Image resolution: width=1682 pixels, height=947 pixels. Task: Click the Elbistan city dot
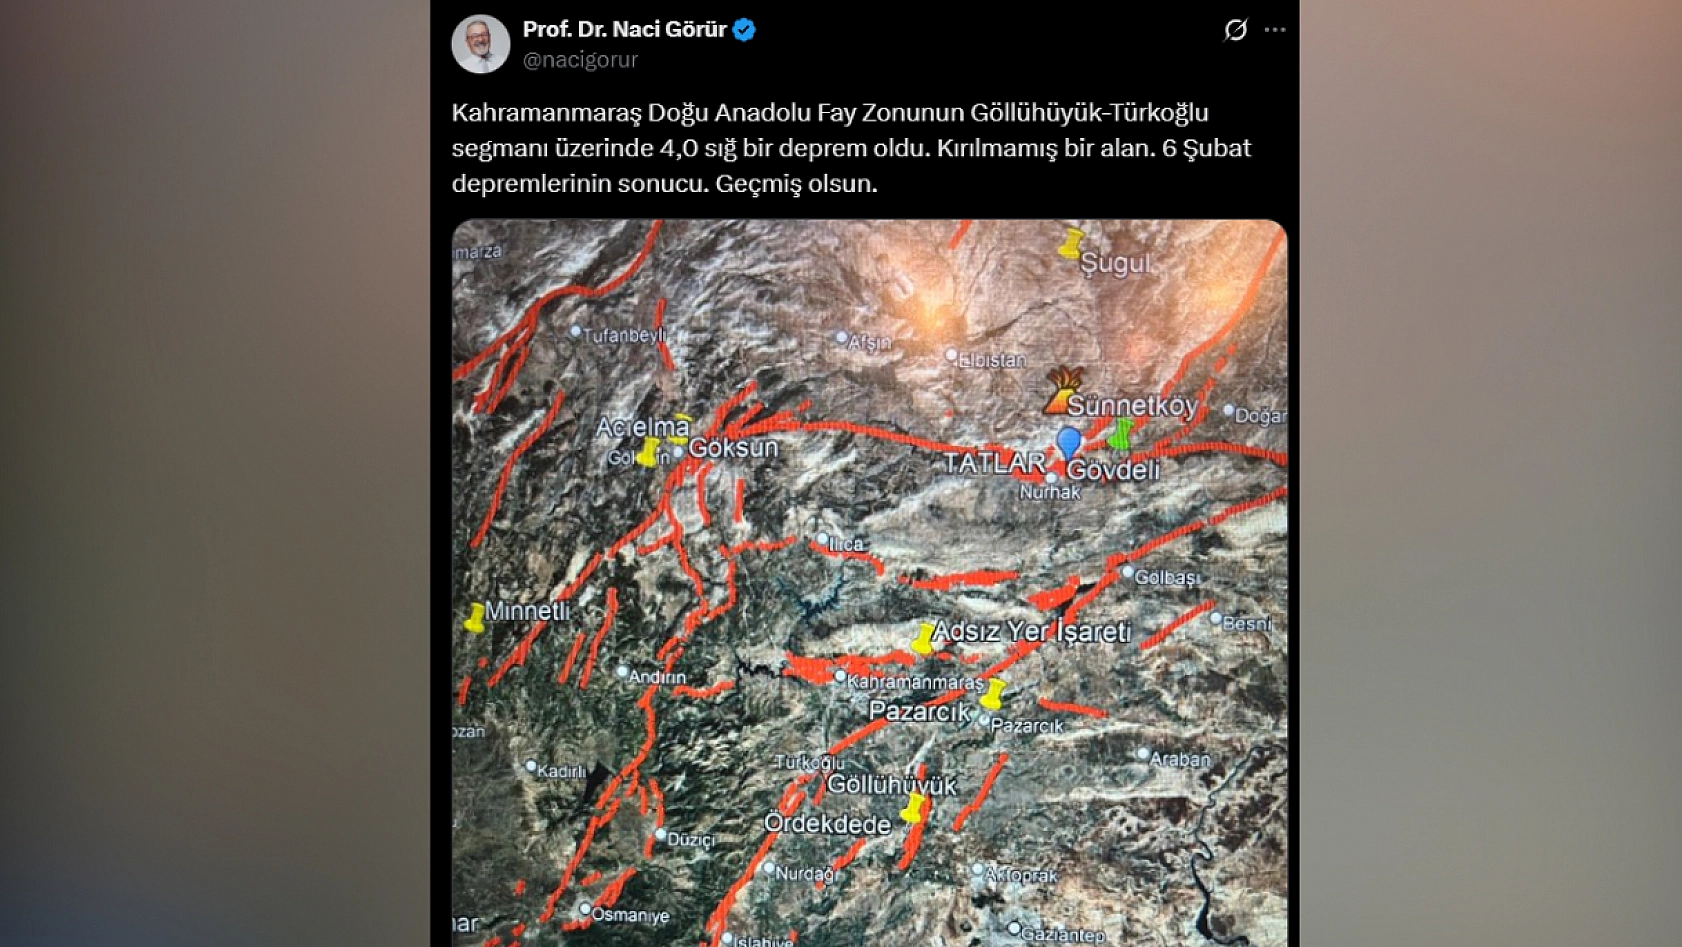(951, 355)
